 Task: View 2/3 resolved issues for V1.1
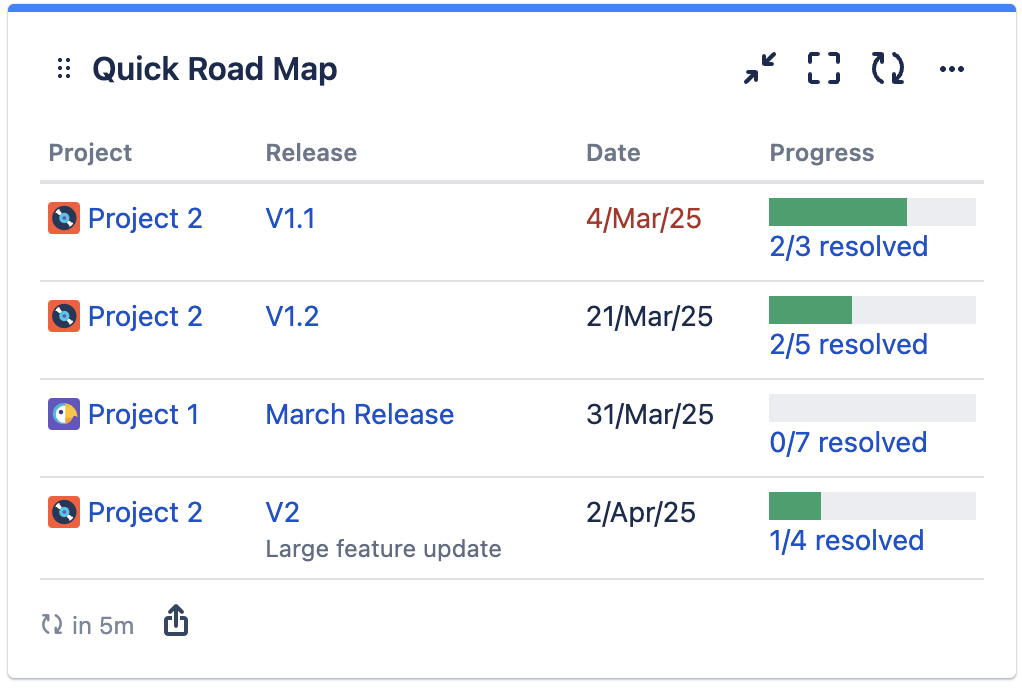849,246
